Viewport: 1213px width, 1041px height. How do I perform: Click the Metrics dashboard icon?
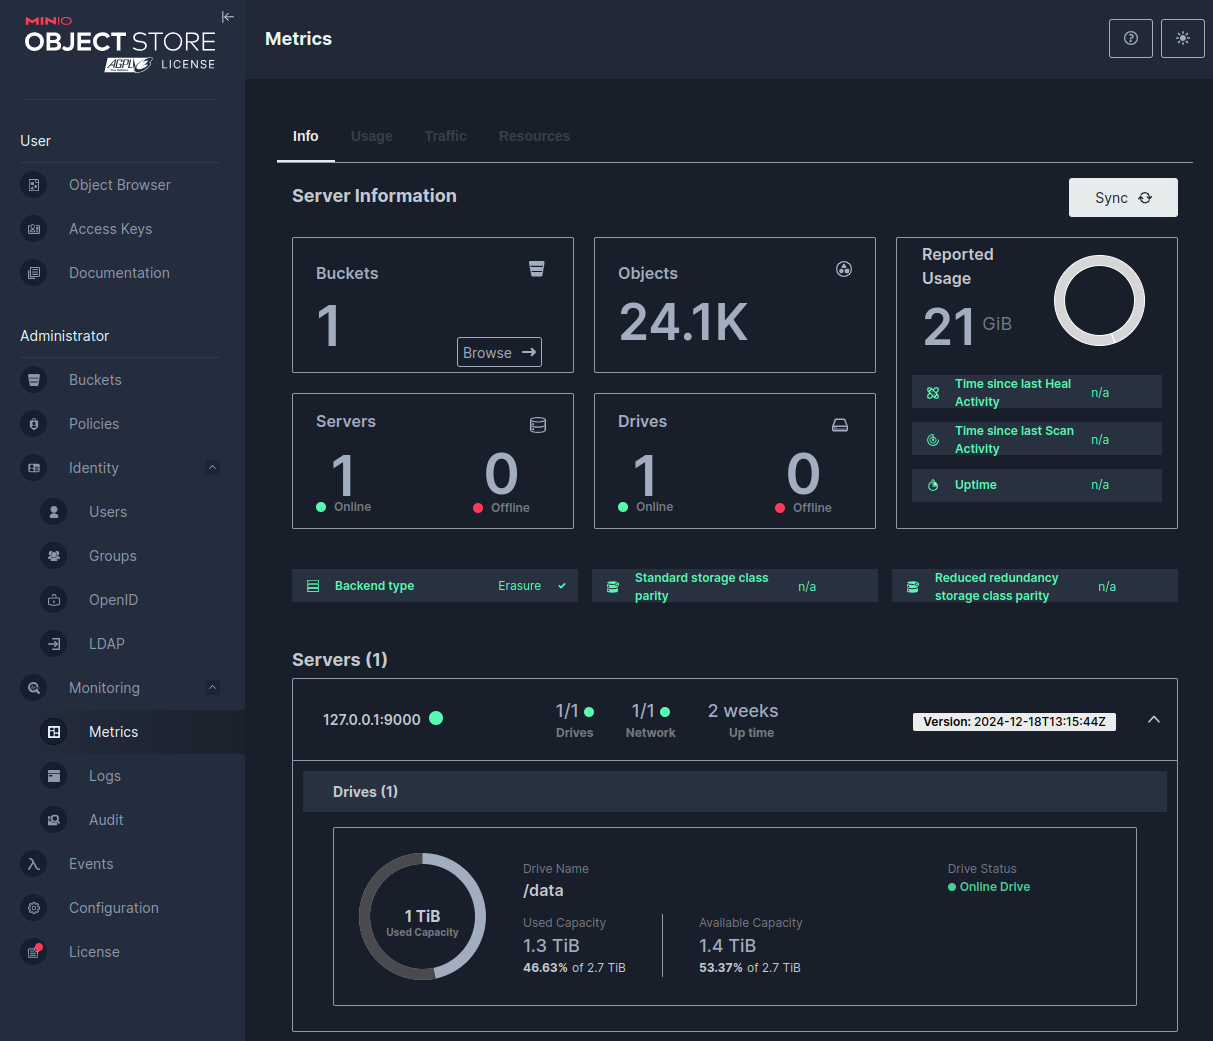[x=54, y=732]
